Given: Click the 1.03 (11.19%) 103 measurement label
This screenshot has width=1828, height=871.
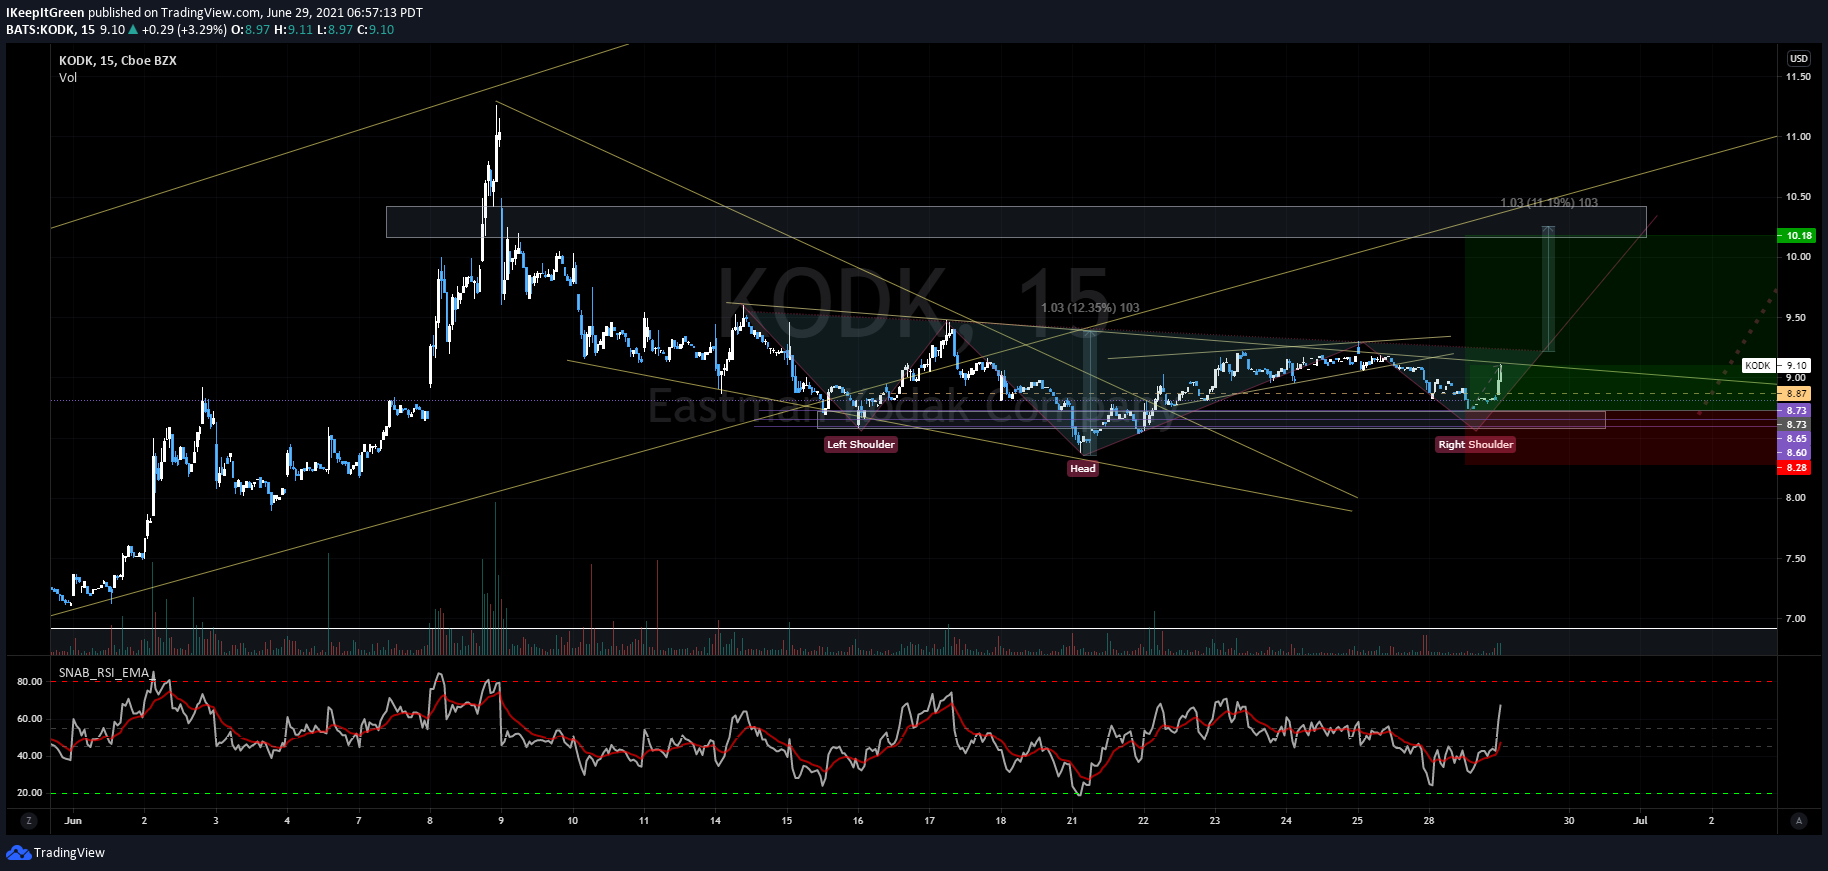Looking at the screenshot, I should 1549,203.
